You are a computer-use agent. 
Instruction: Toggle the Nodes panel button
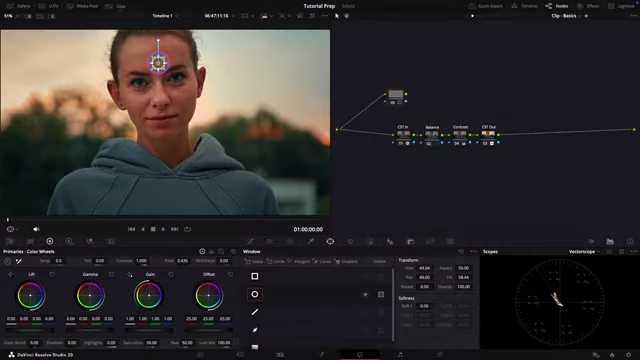(x=557, y=6)
